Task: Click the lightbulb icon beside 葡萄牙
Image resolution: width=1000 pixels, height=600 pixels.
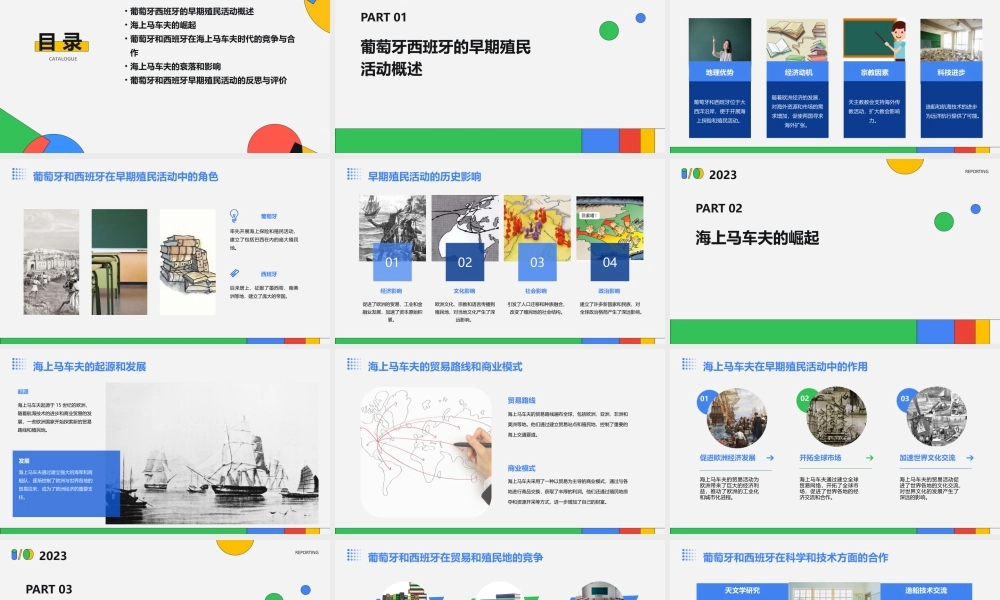Action: pyautogui.click(x=234, y=216)
